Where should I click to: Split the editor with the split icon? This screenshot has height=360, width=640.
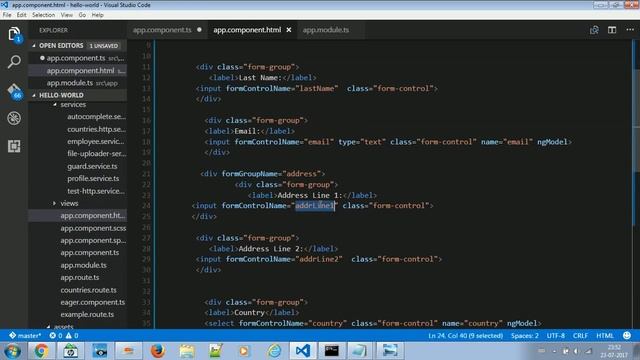[x=612, y=30]
